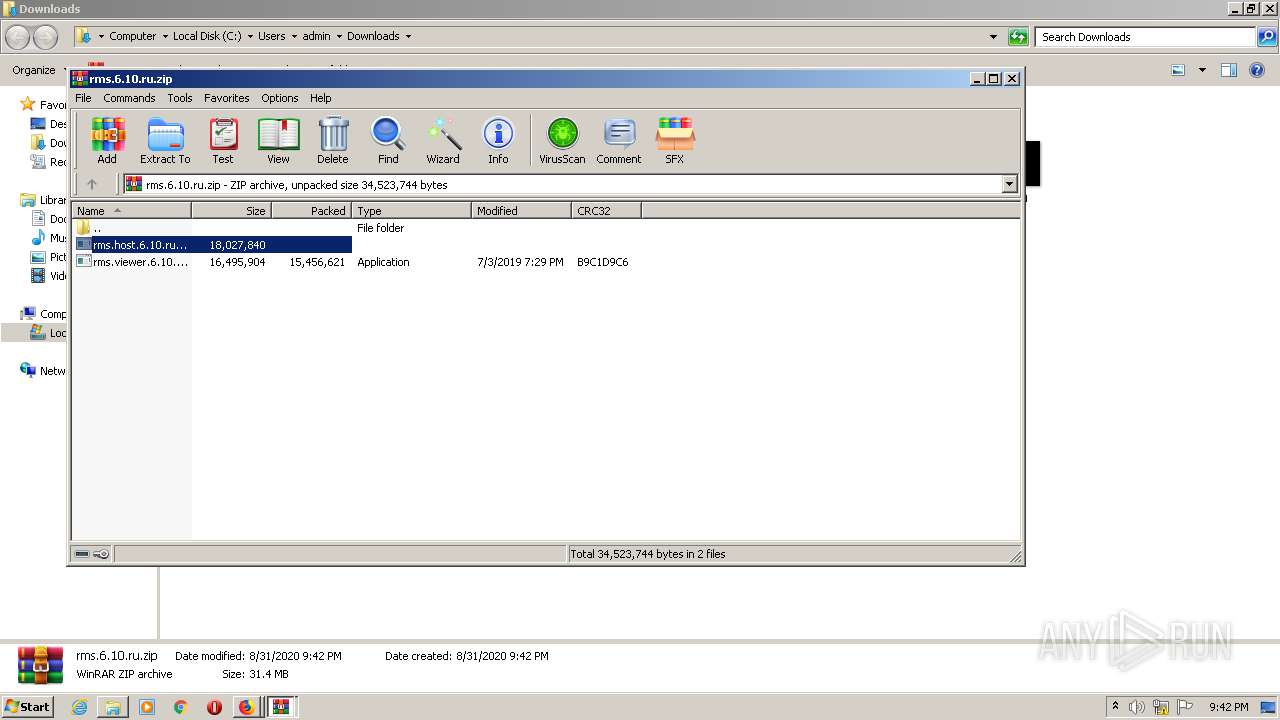
Task: Click the Comment speech bubble icon
Action: [x=619, y=140]
